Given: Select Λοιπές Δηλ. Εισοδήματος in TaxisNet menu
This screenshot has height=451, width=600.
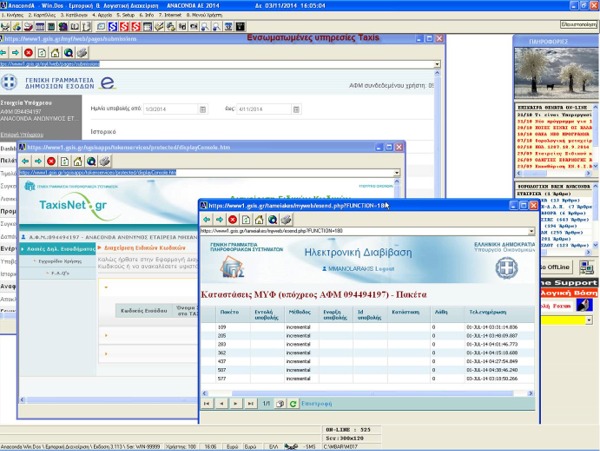Looking at the screenshot, I should (x=57, y=249).
